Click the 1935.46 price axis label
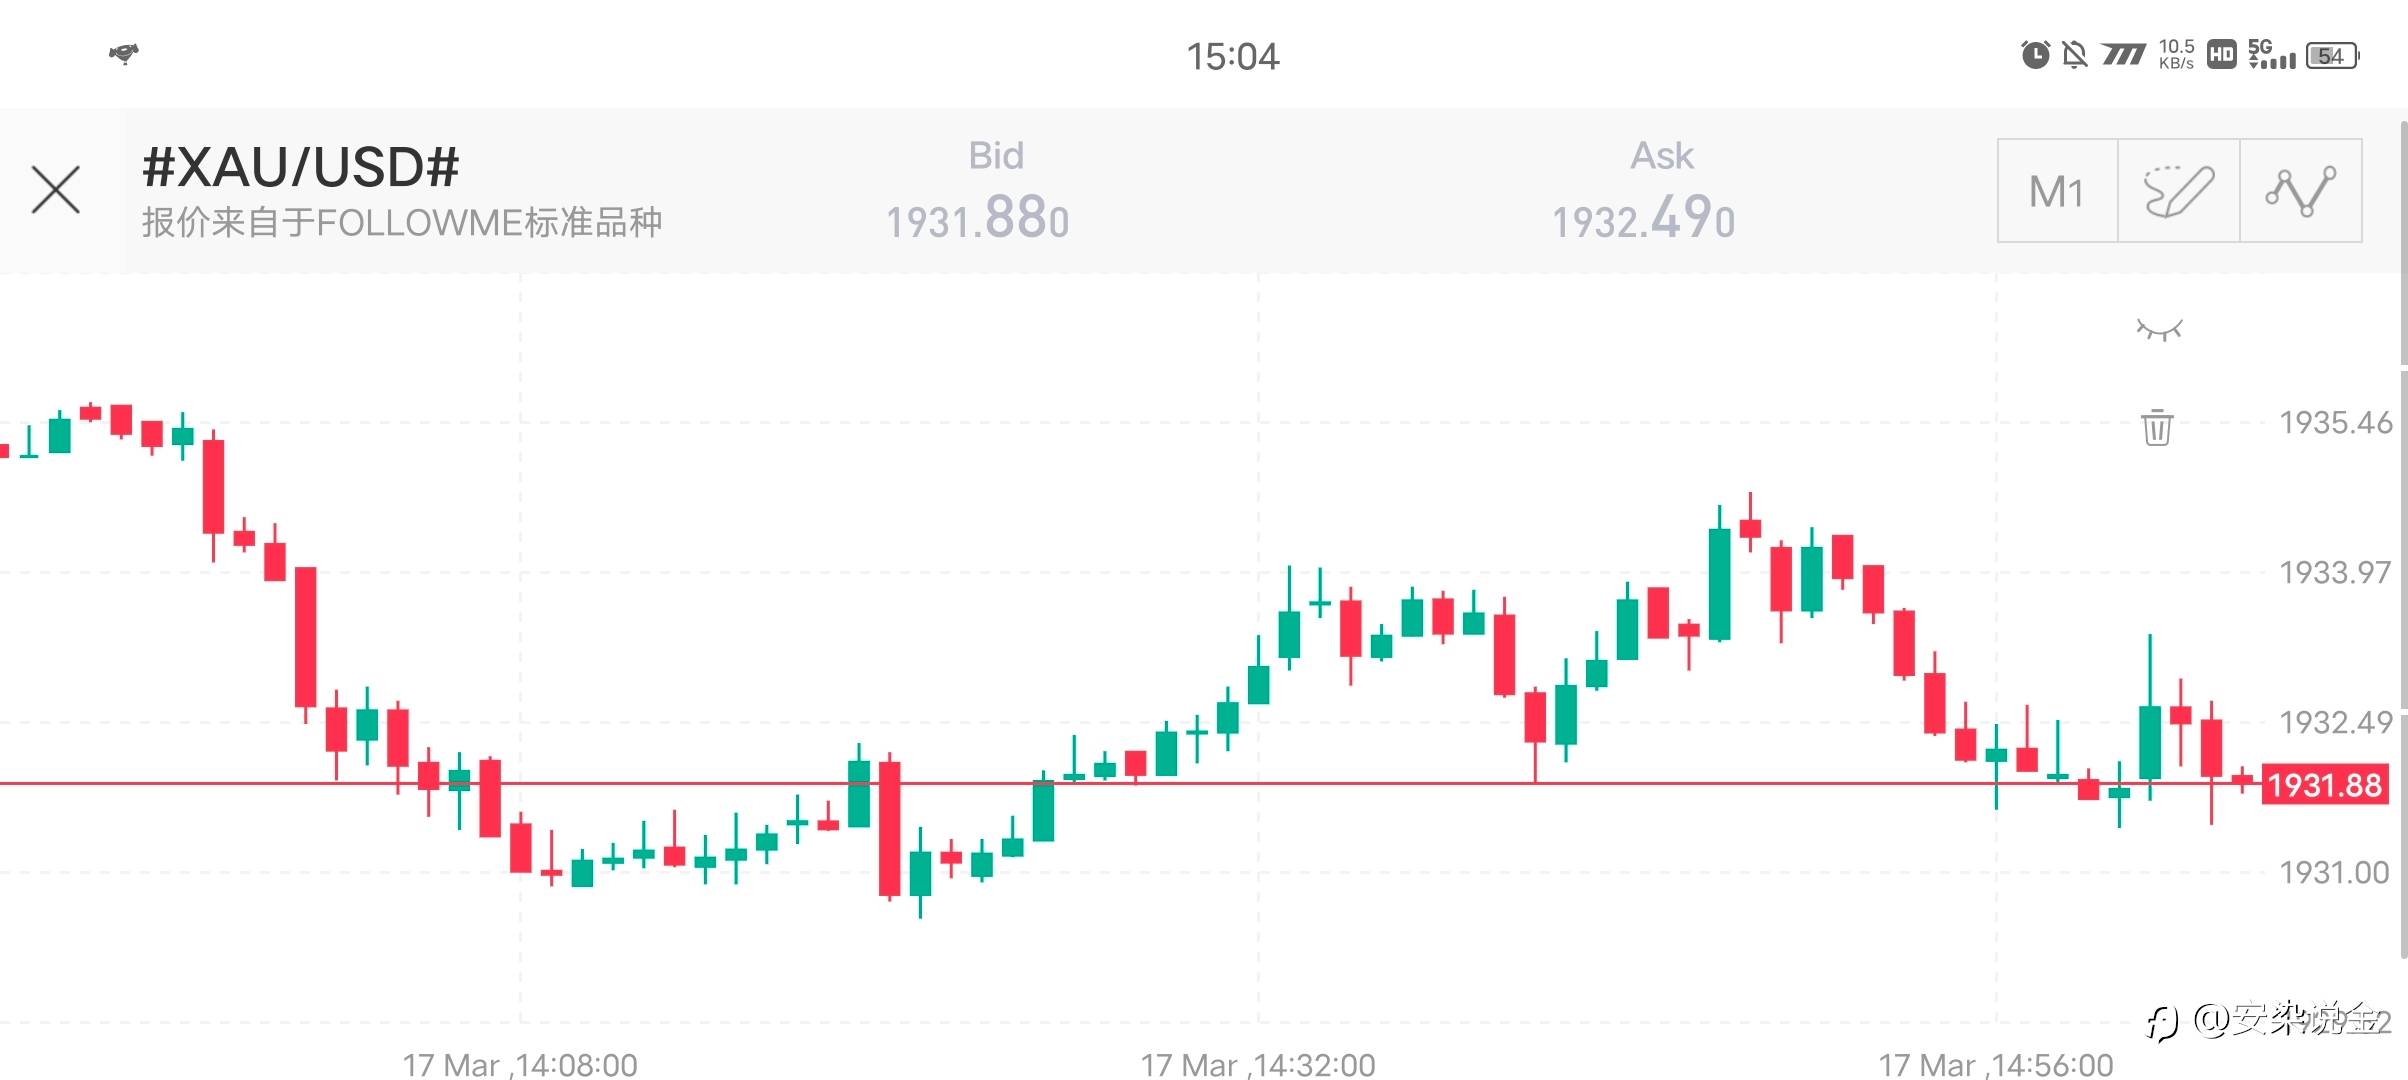This screenshot has height=1080, width=2408. coord(2335,423)
